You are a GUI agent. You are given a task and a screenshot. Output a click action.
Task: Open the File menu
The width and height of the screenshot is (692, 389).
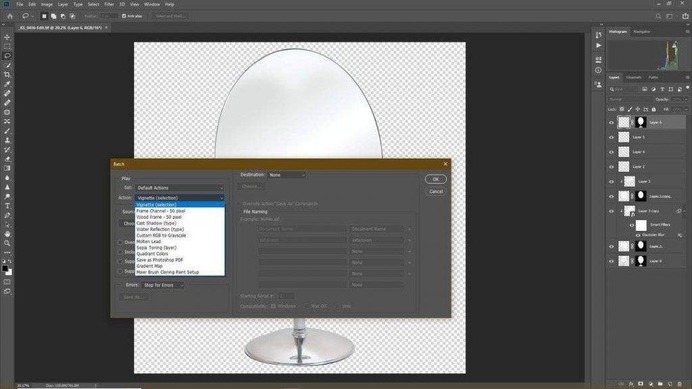[20, 4]
